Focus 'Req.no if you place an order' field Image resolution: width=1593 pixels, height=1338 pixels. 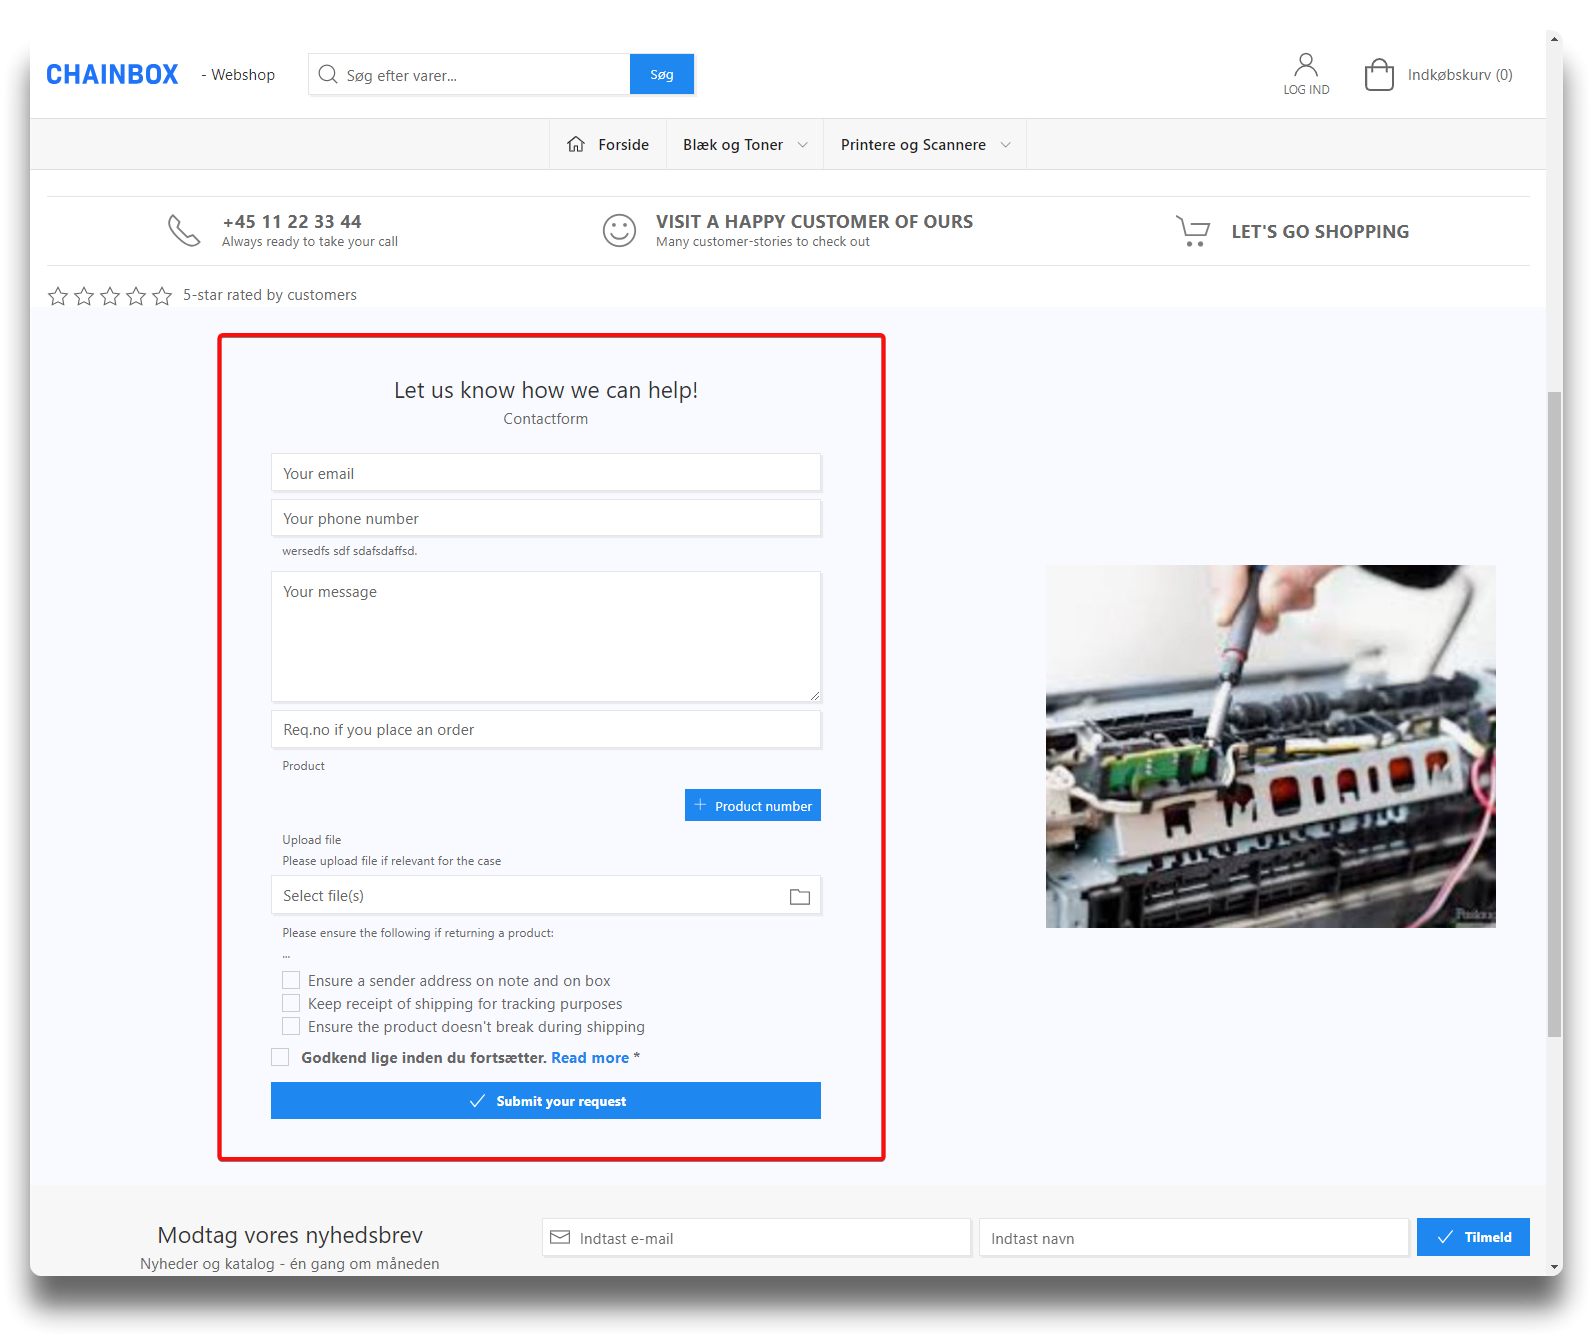pyautogui.click(x=546, y=729)
